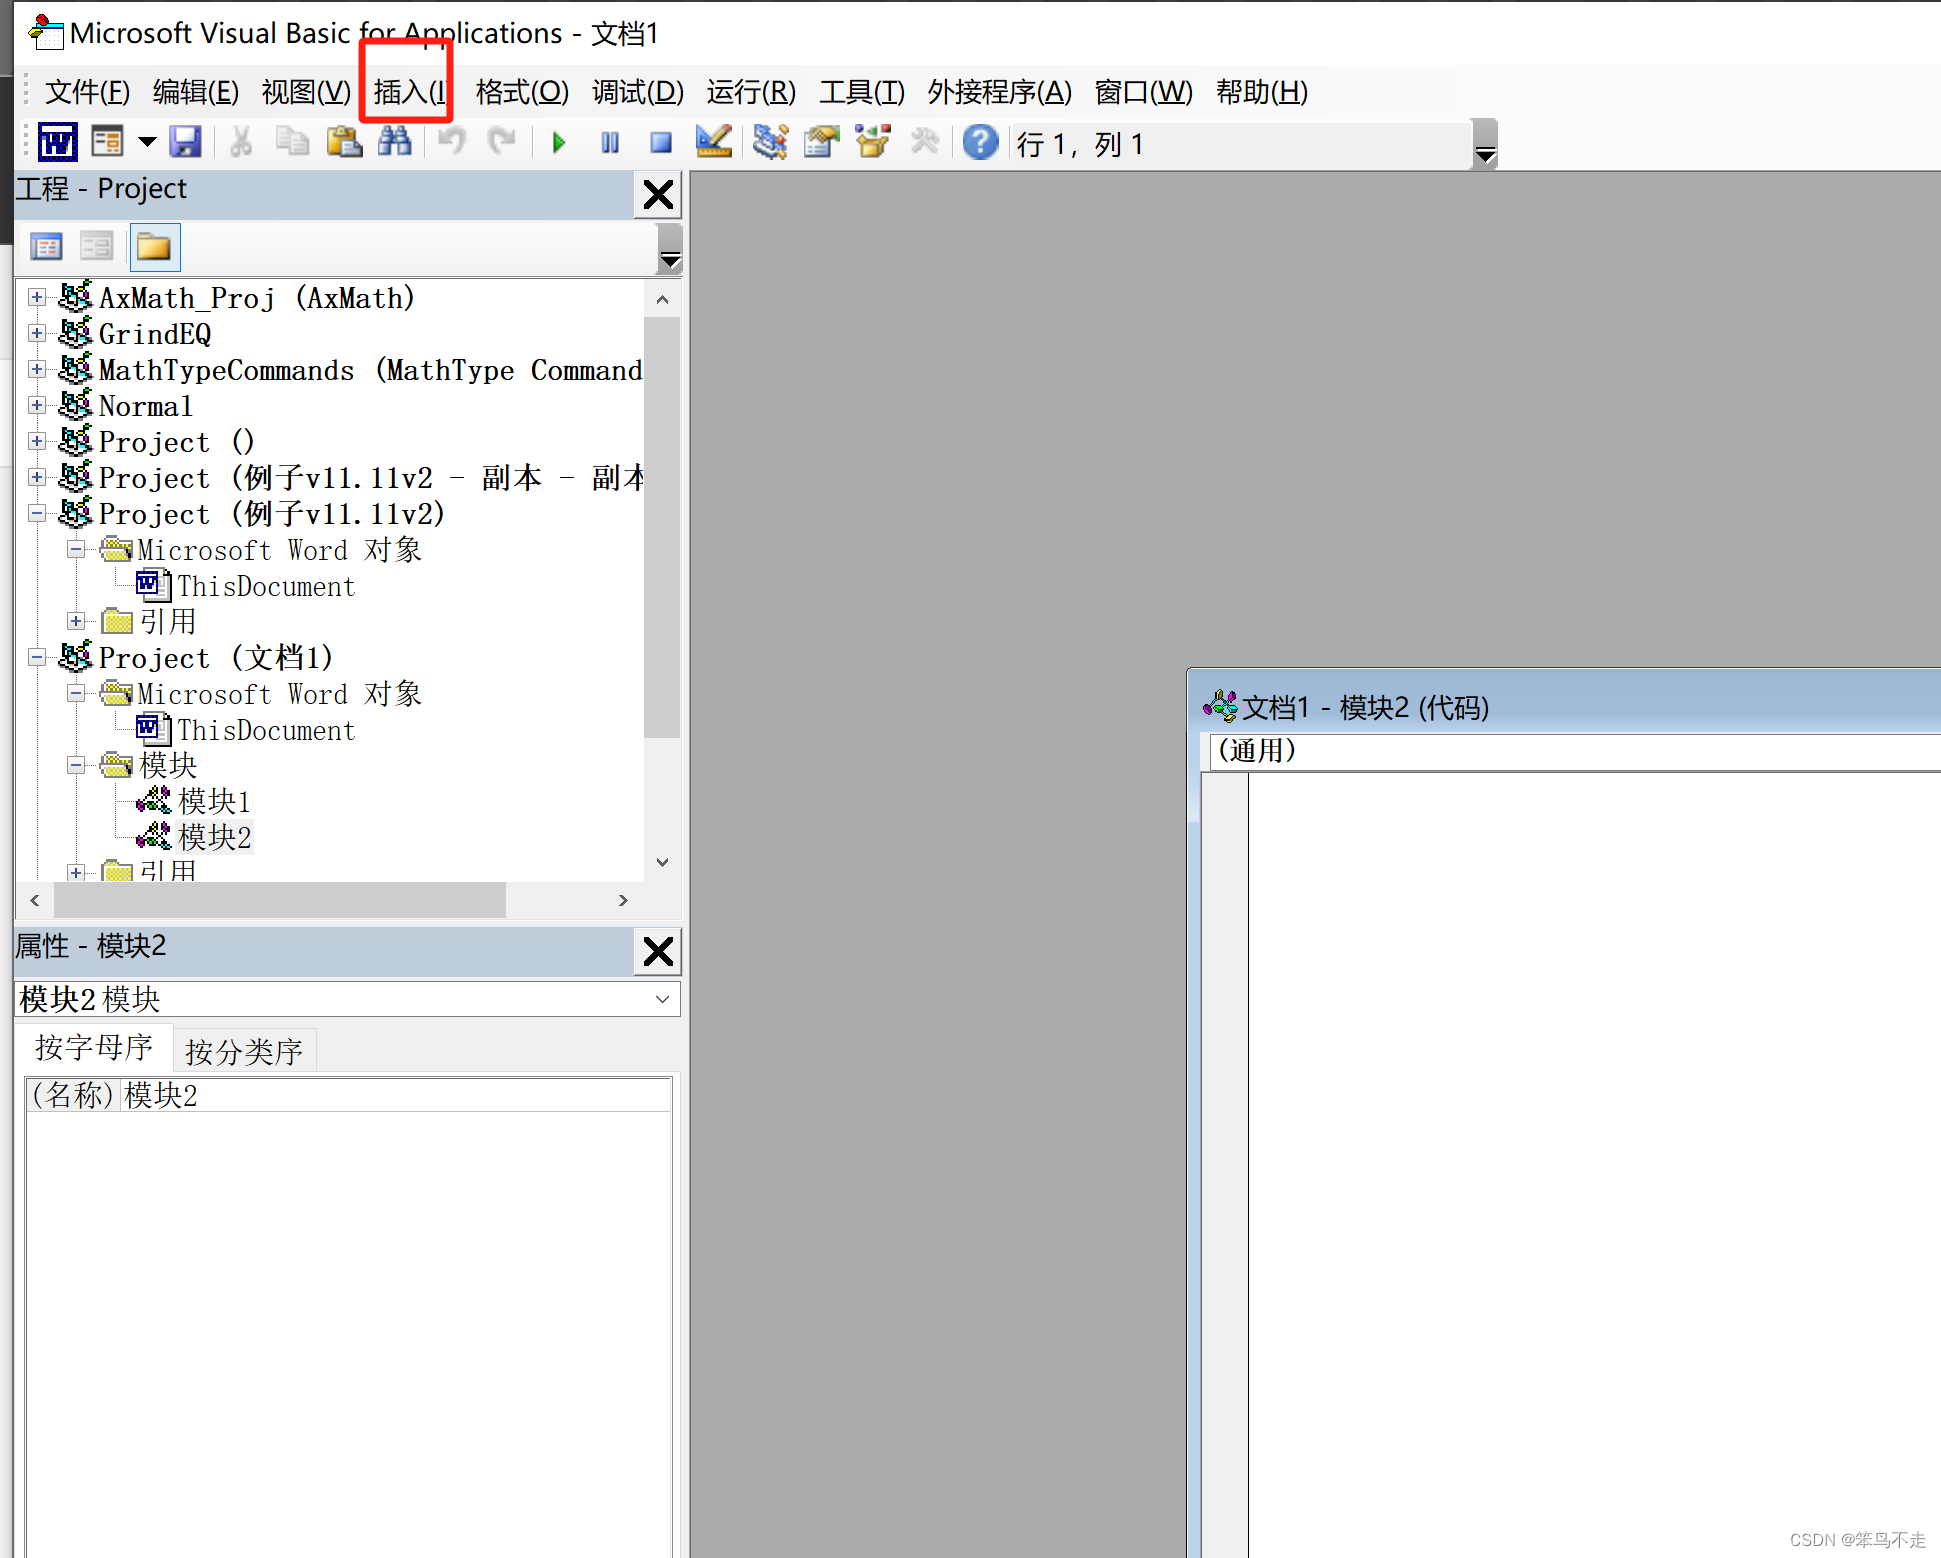Click View Object icon in Project panel
1941x1558 pixels.
click(97, 246)
